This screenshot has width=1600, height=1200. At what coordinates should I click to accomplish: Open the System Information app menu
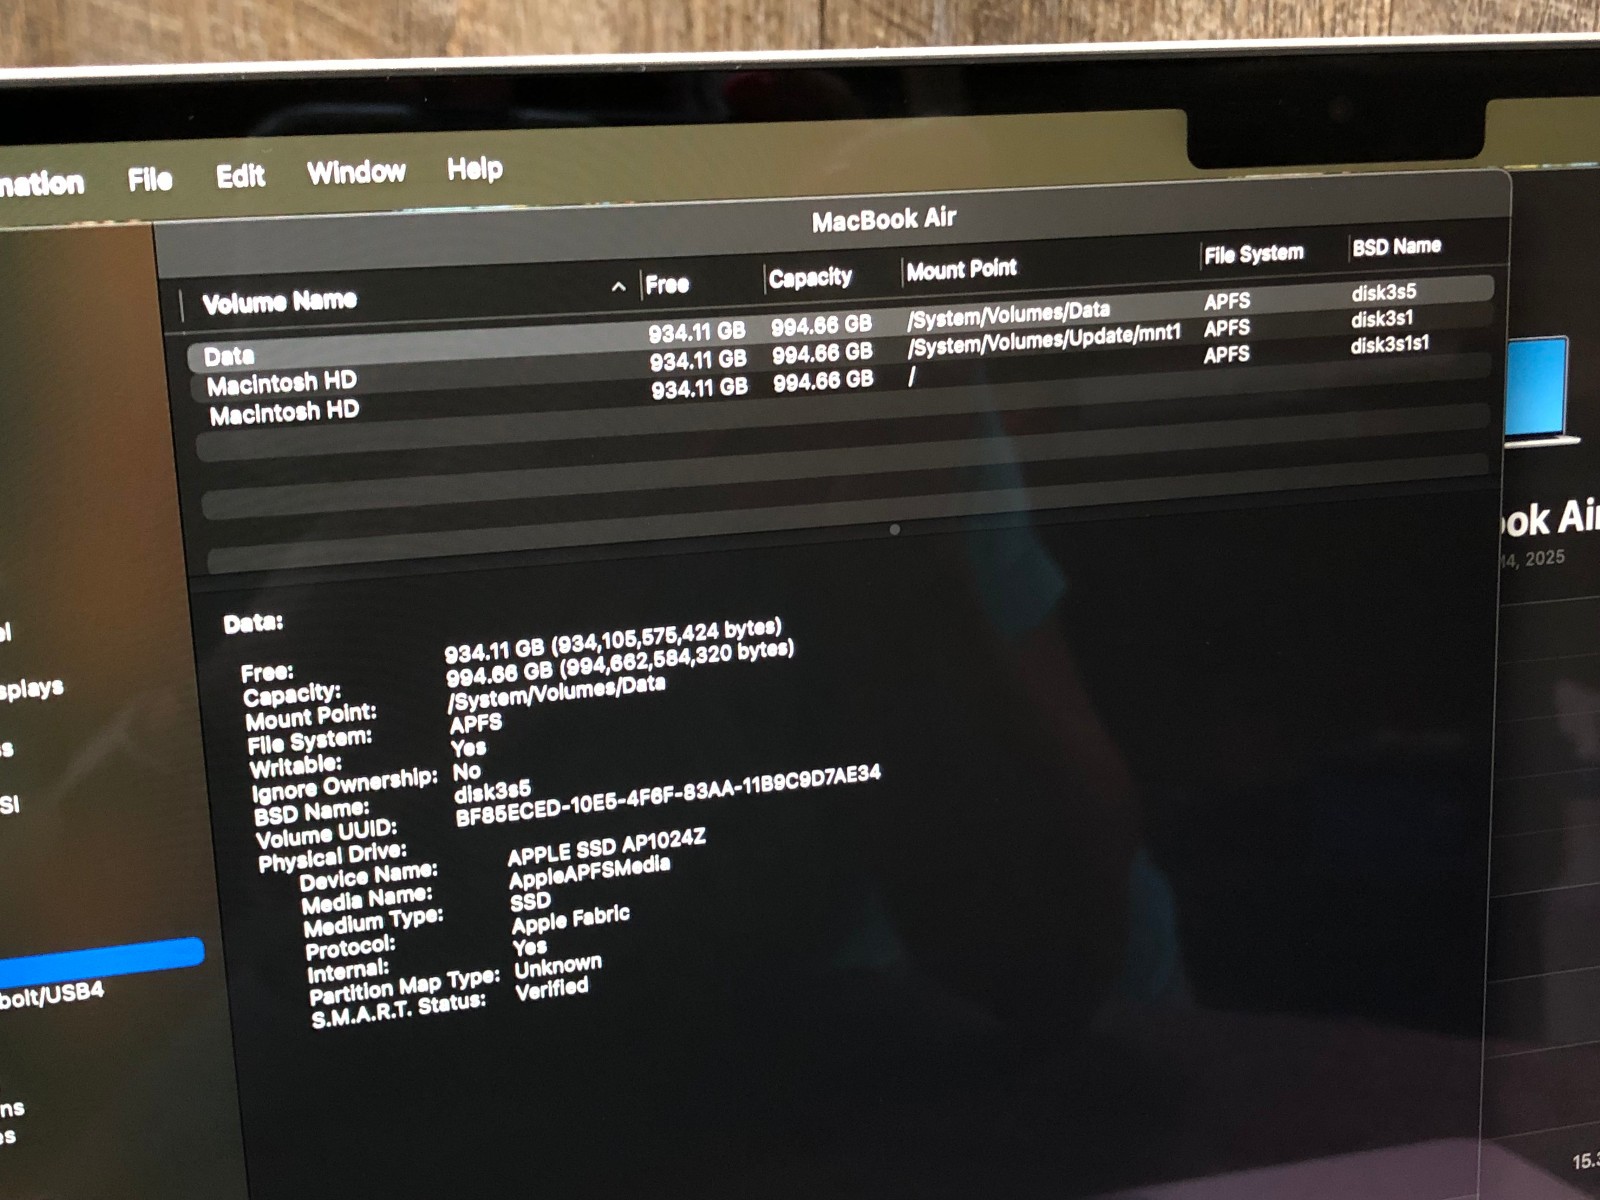click(x=42, y=184)
